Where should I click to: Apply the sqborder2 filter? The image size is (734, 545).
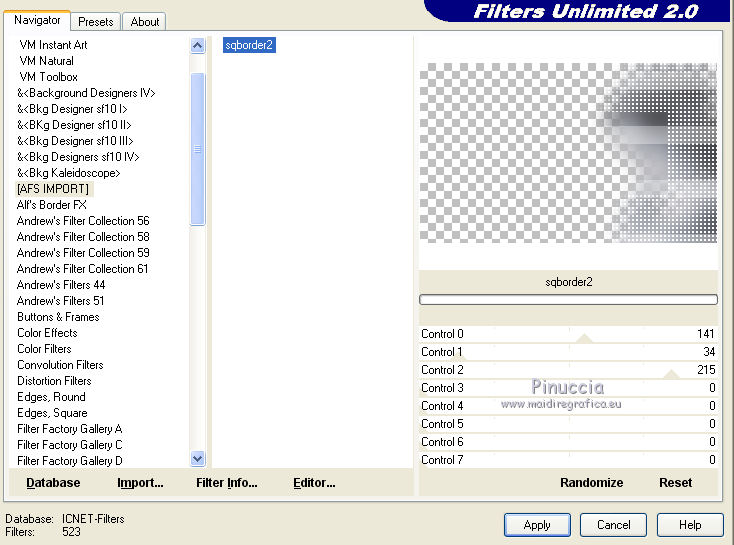537,525
